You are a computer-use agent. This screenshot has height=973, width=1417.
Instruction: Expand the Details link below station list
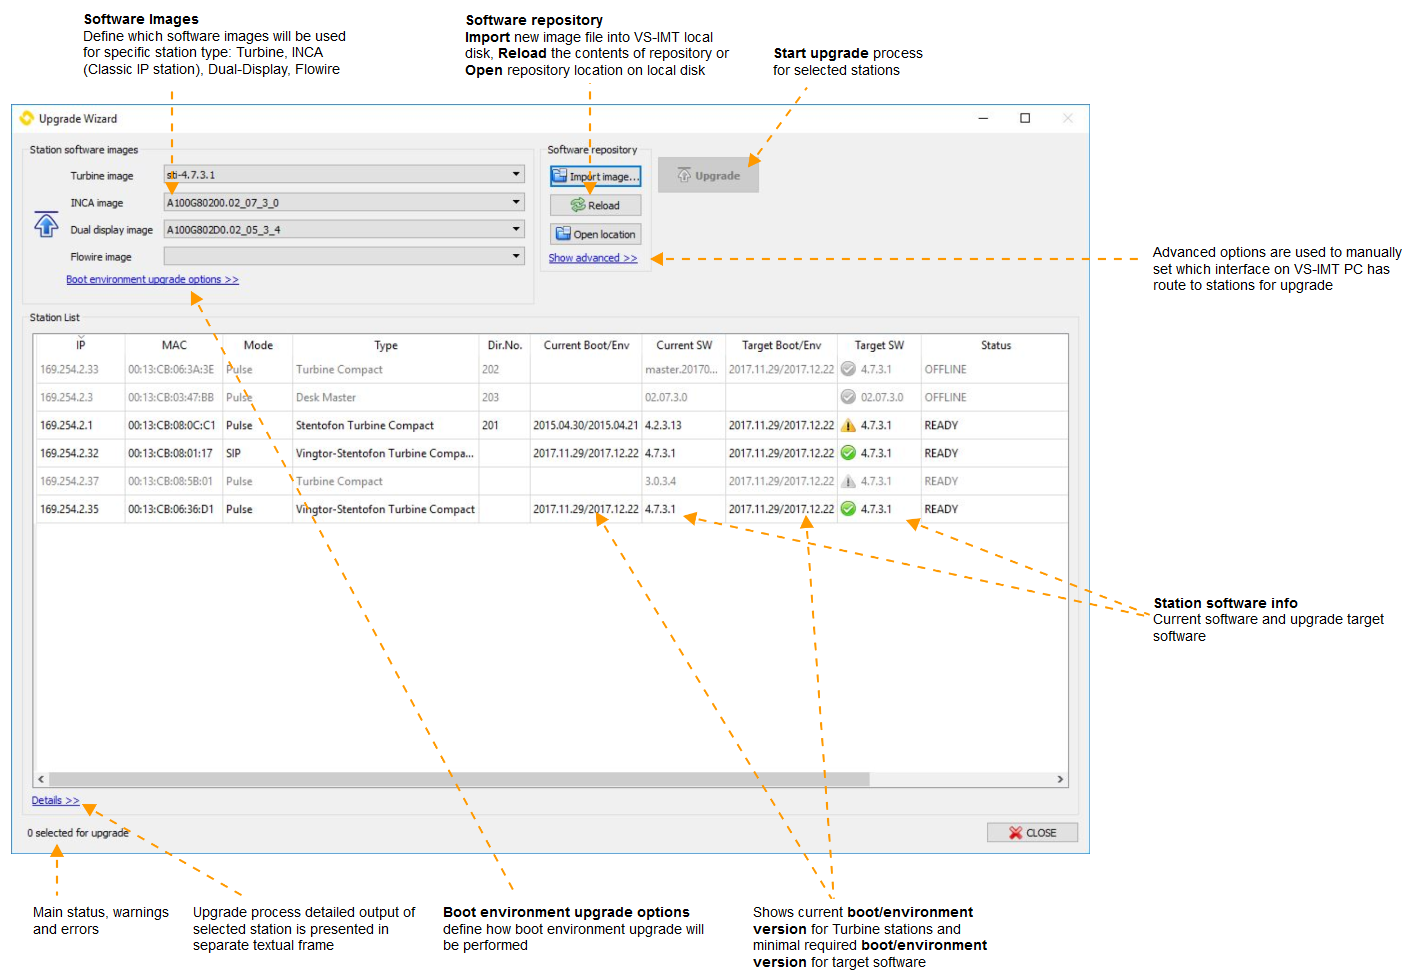click(55, 801)
